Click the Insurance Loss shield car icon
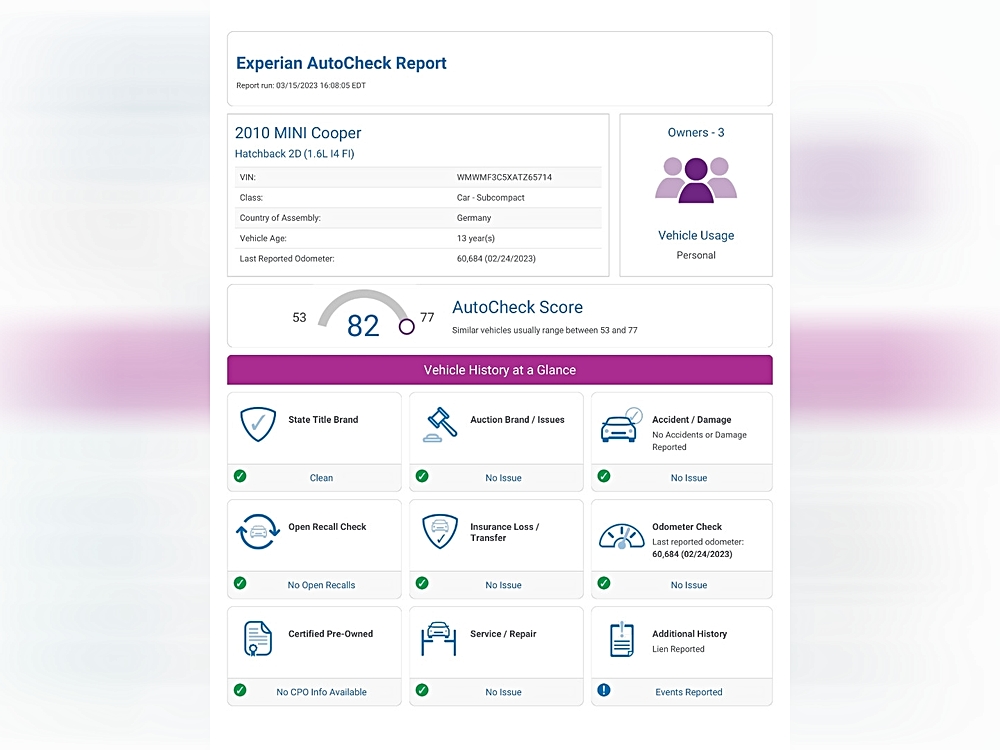The width and height of the screenshot is (1000, 750). coord(440,532)
